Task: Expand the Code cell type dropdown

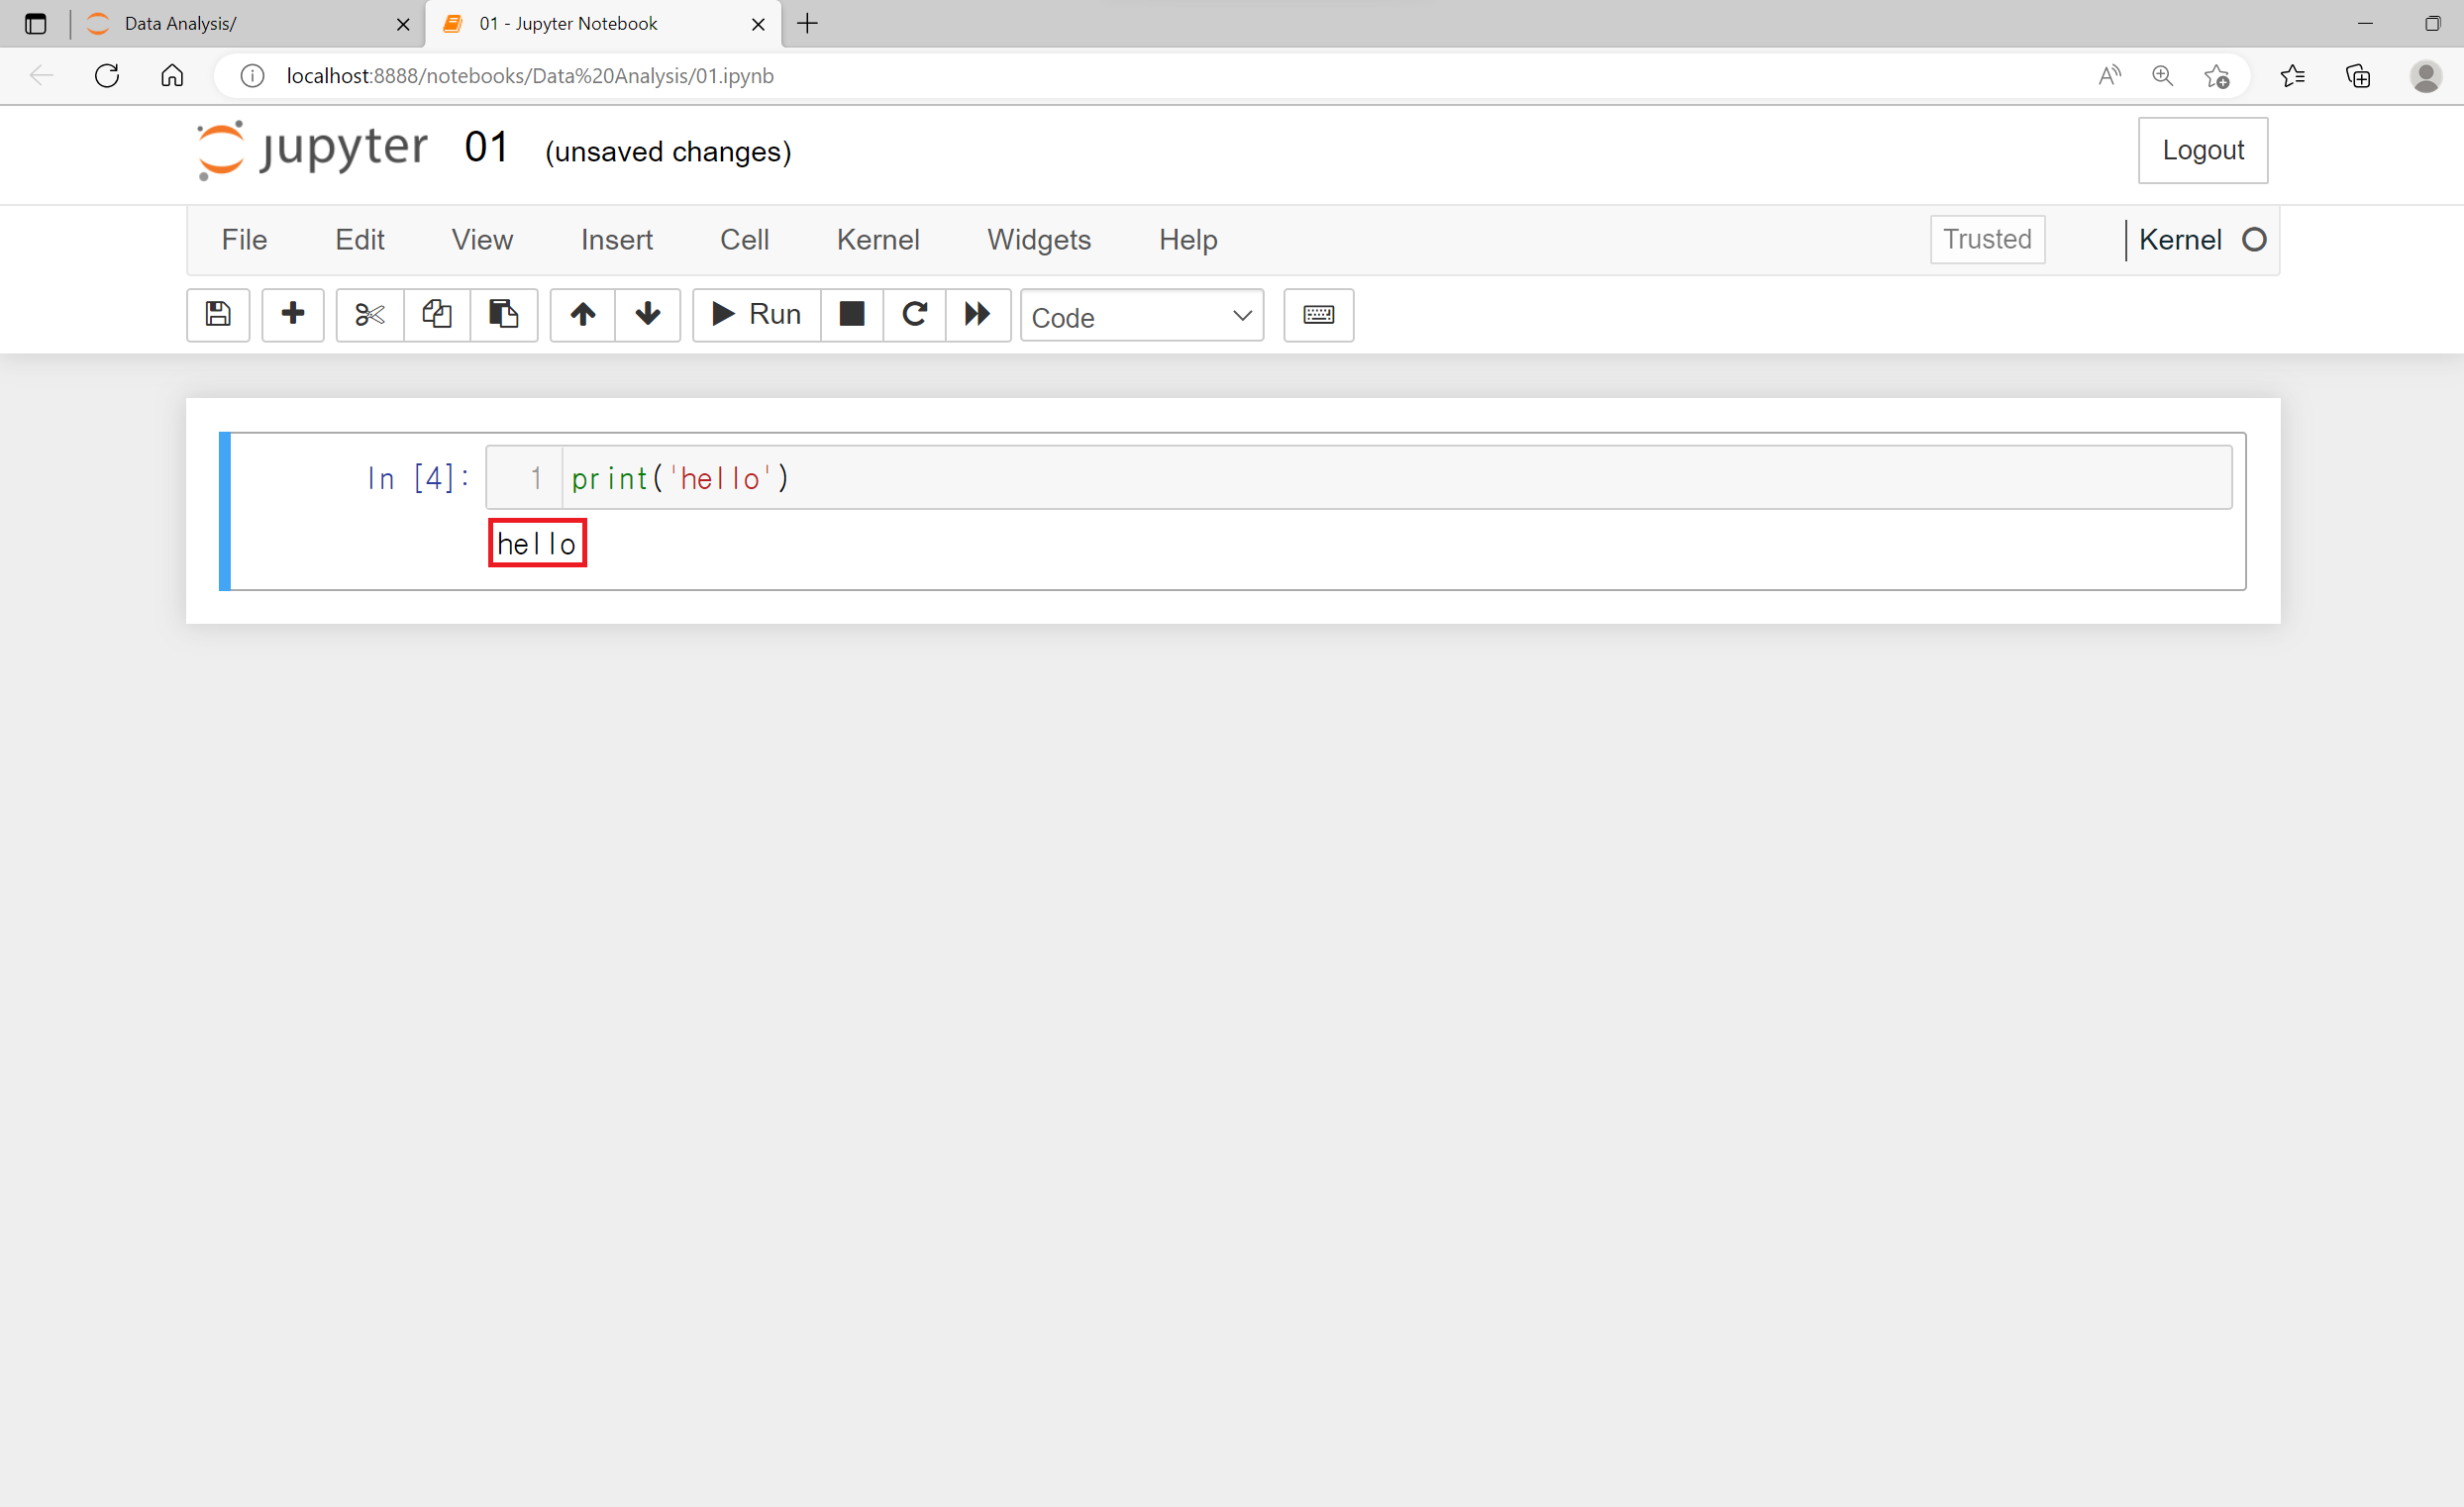Action: pos(1142,317)
